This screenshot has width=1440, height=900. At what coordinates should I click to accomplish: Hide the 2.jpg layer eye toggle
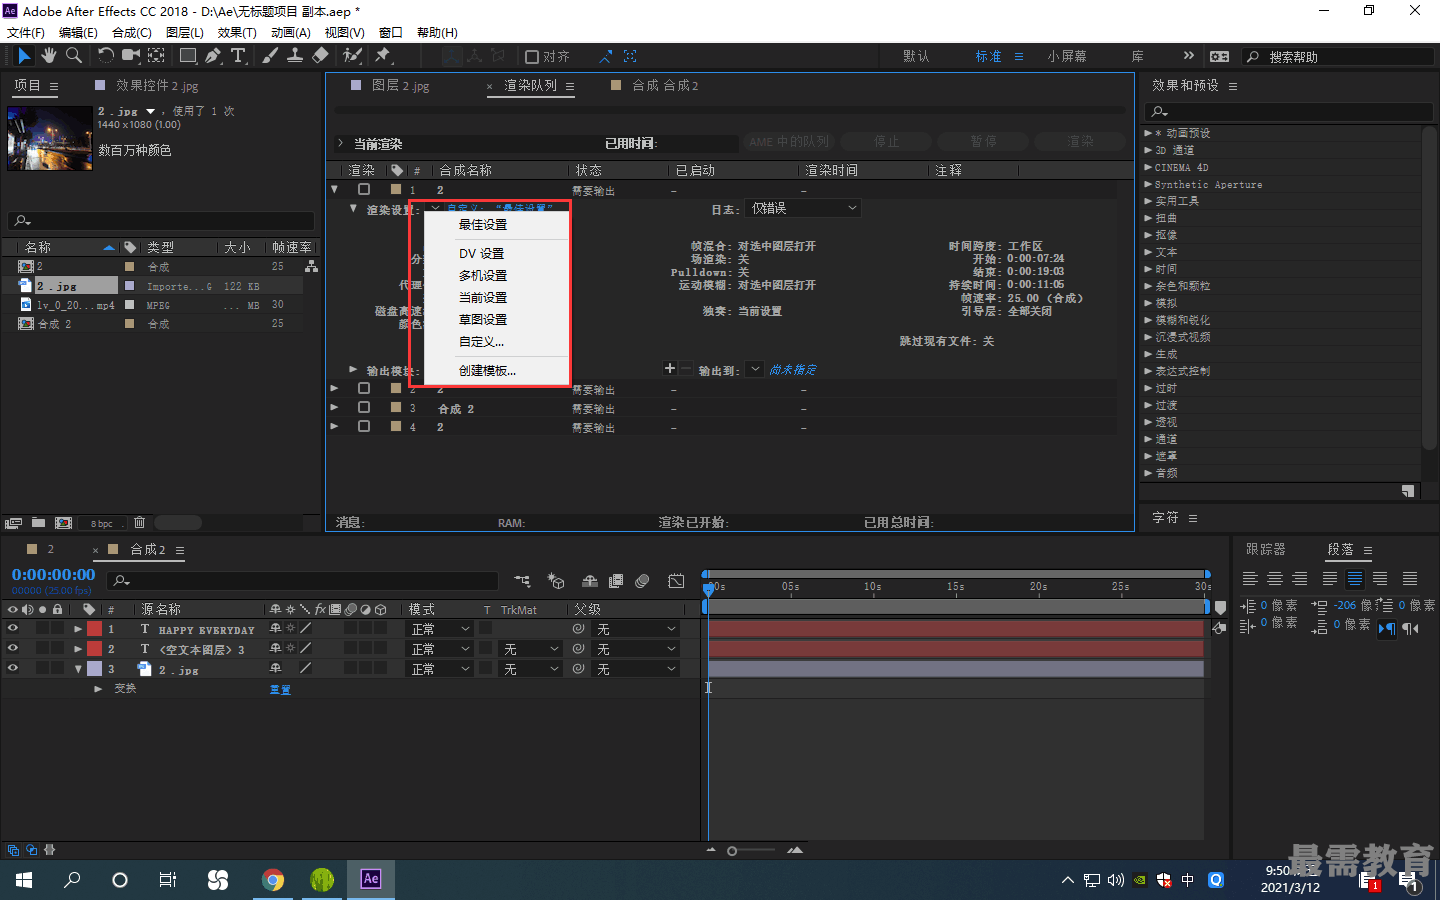point(13,669)
